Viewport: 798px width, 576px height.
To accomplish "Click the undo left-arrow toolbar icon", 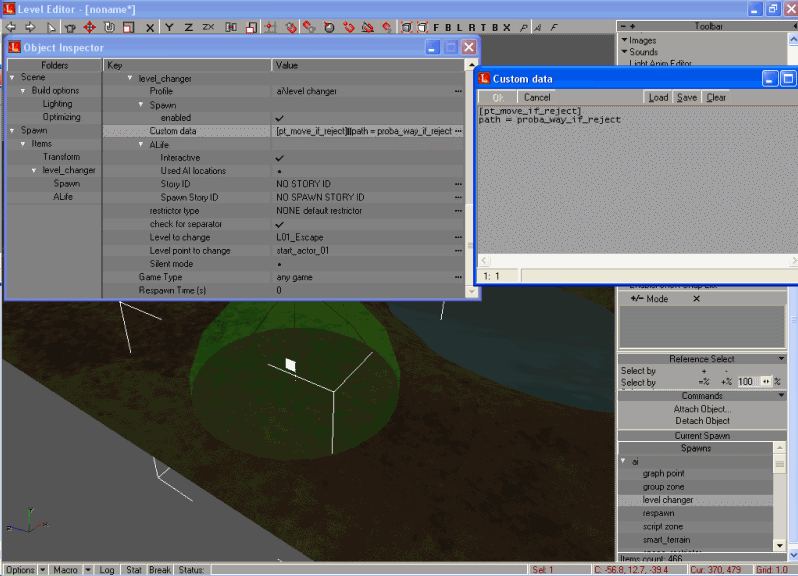I will tap(11, 27).
